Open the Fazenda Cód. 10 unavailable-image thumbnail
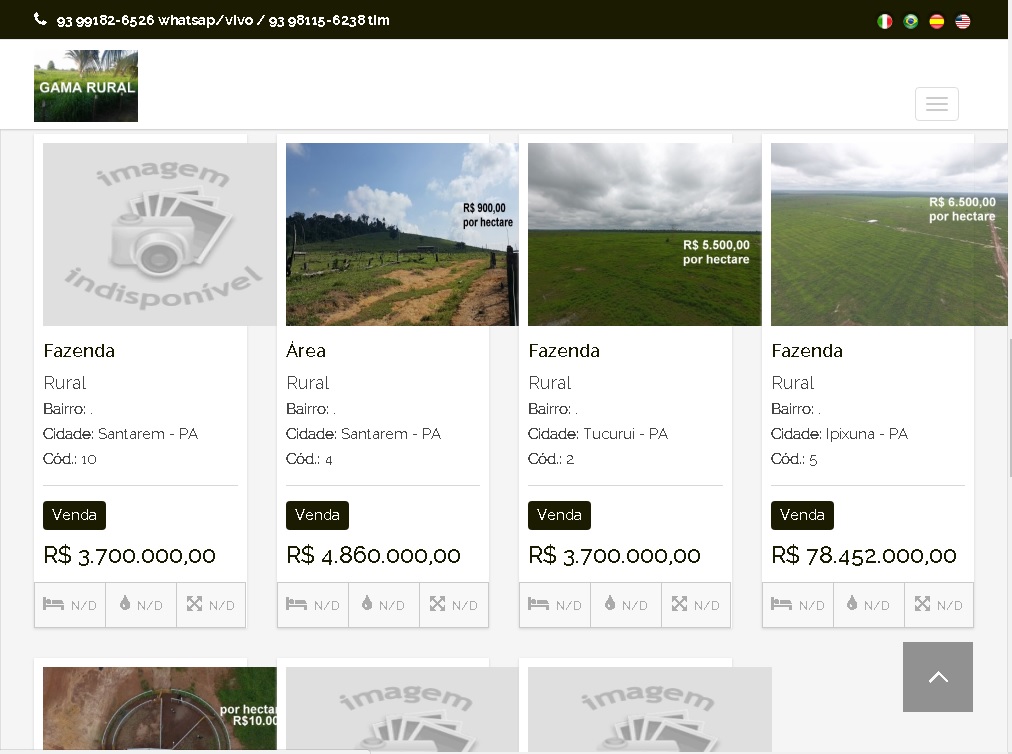 tap(159, 234)
